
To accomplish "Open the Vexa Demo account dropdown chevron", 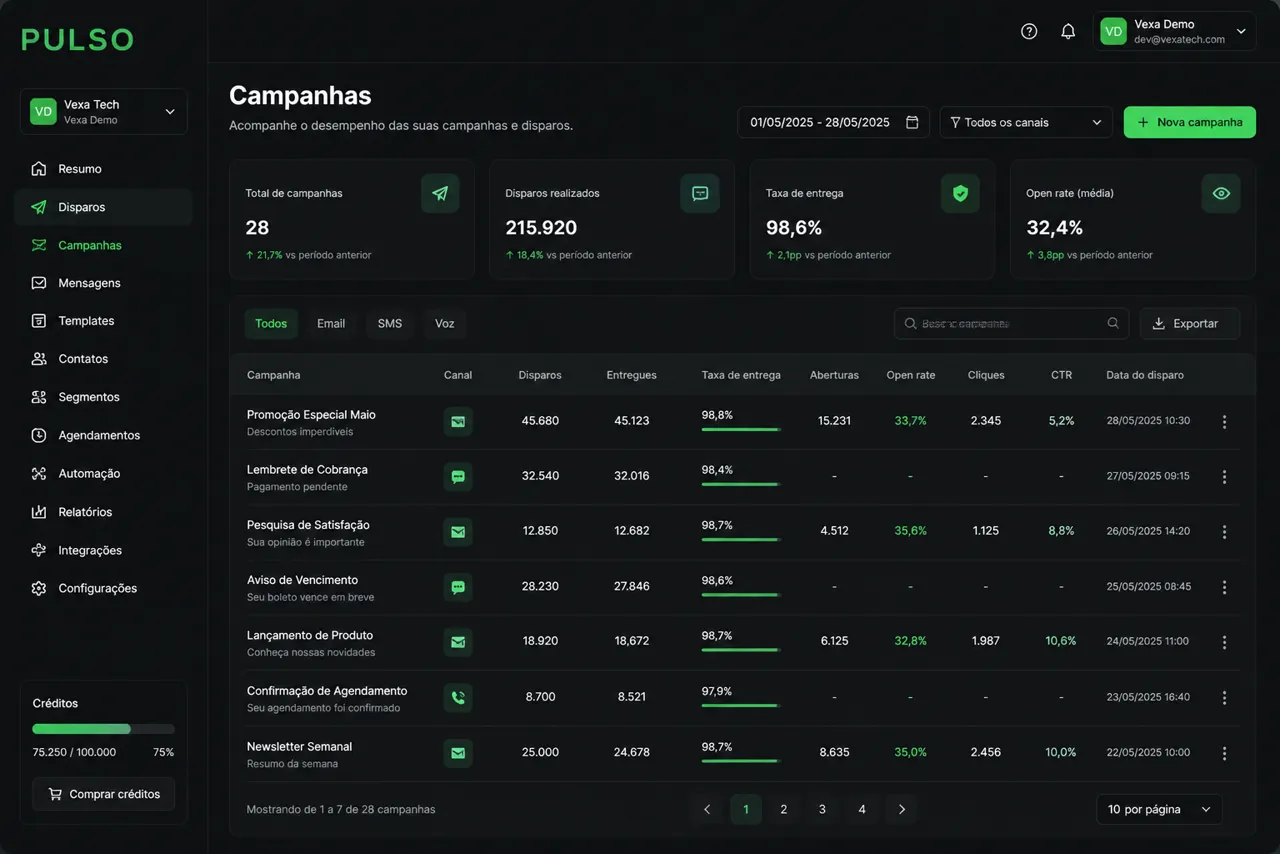I will (1241, 31).
